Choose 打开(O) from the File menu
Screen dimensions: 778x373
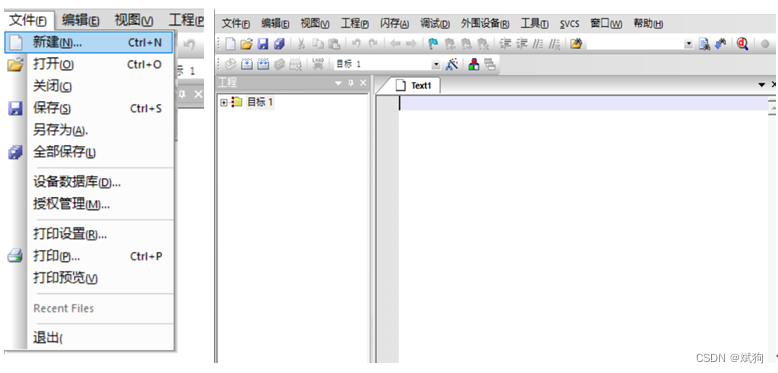point(89,64)
